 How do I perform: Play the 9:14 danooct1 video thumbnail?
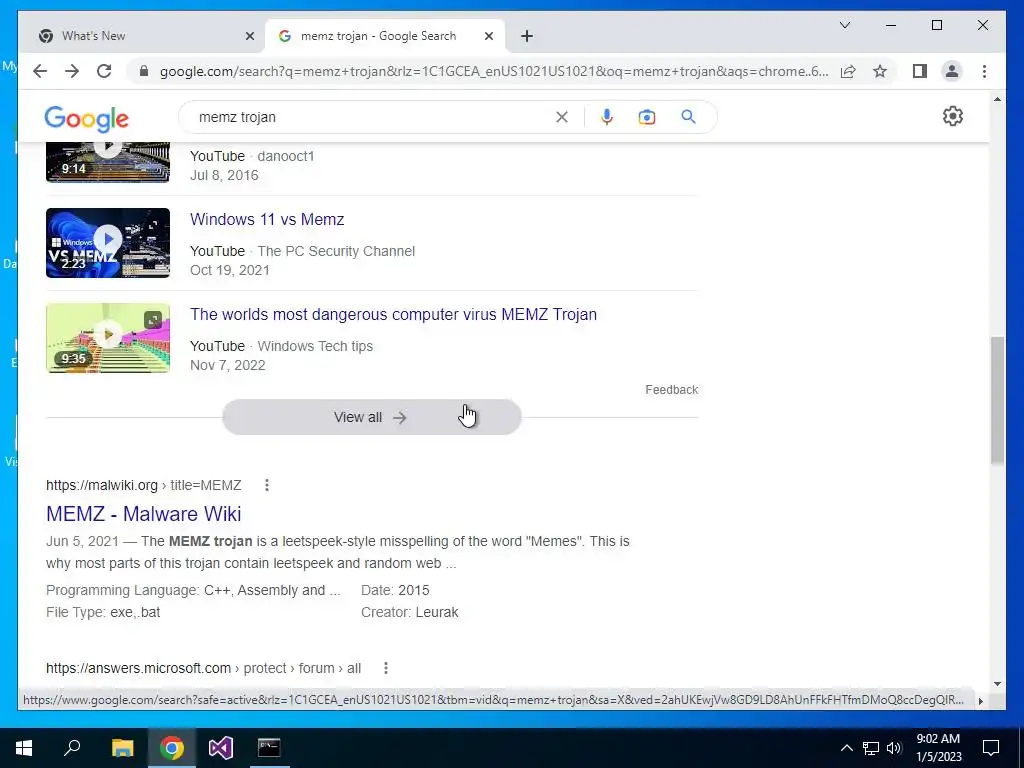(x=108, y=162)
